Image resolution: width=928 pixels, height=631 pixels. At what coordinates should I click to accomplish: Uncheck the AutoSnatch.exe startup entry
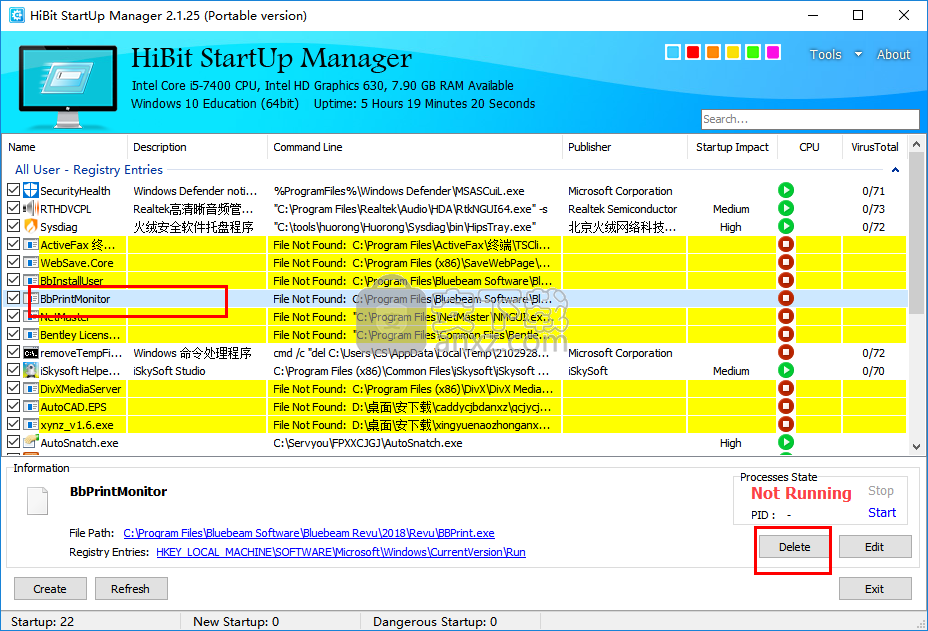[x=14, y=442]
